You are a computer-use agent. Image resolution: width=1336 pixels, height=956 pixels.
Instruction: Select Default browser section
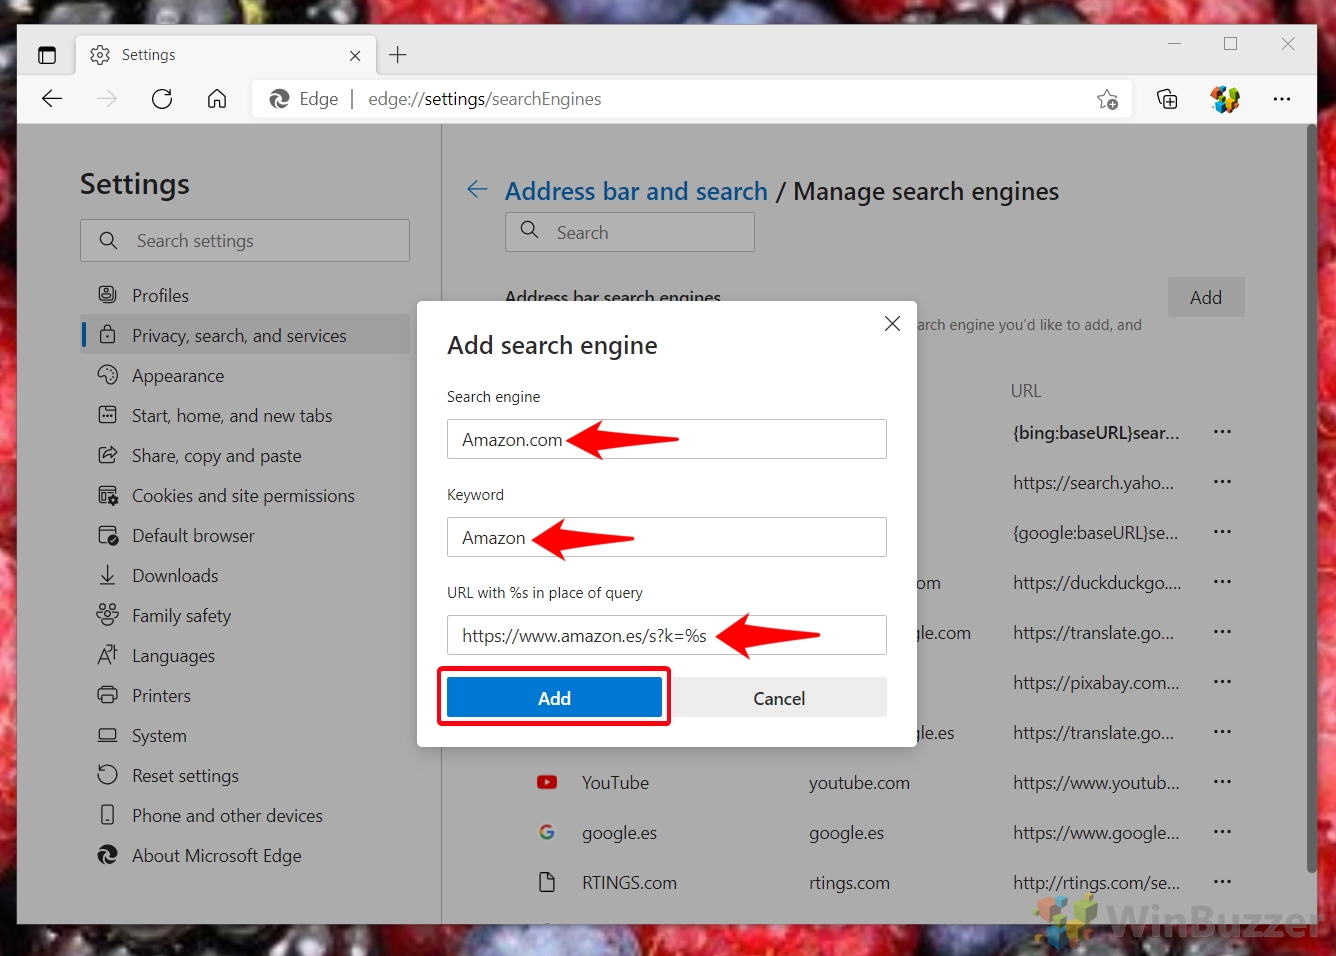tap(245, 536)
